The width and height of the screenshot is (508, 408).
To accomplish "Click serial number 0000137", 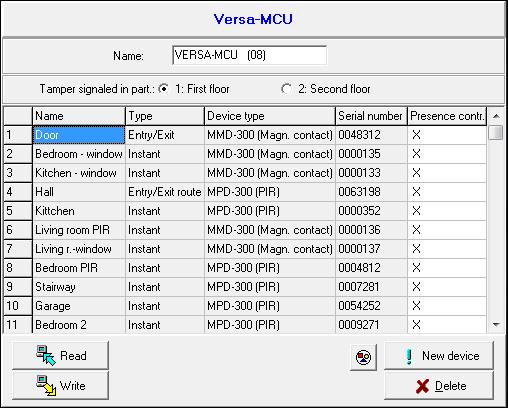I will click(x=371, y=249).
